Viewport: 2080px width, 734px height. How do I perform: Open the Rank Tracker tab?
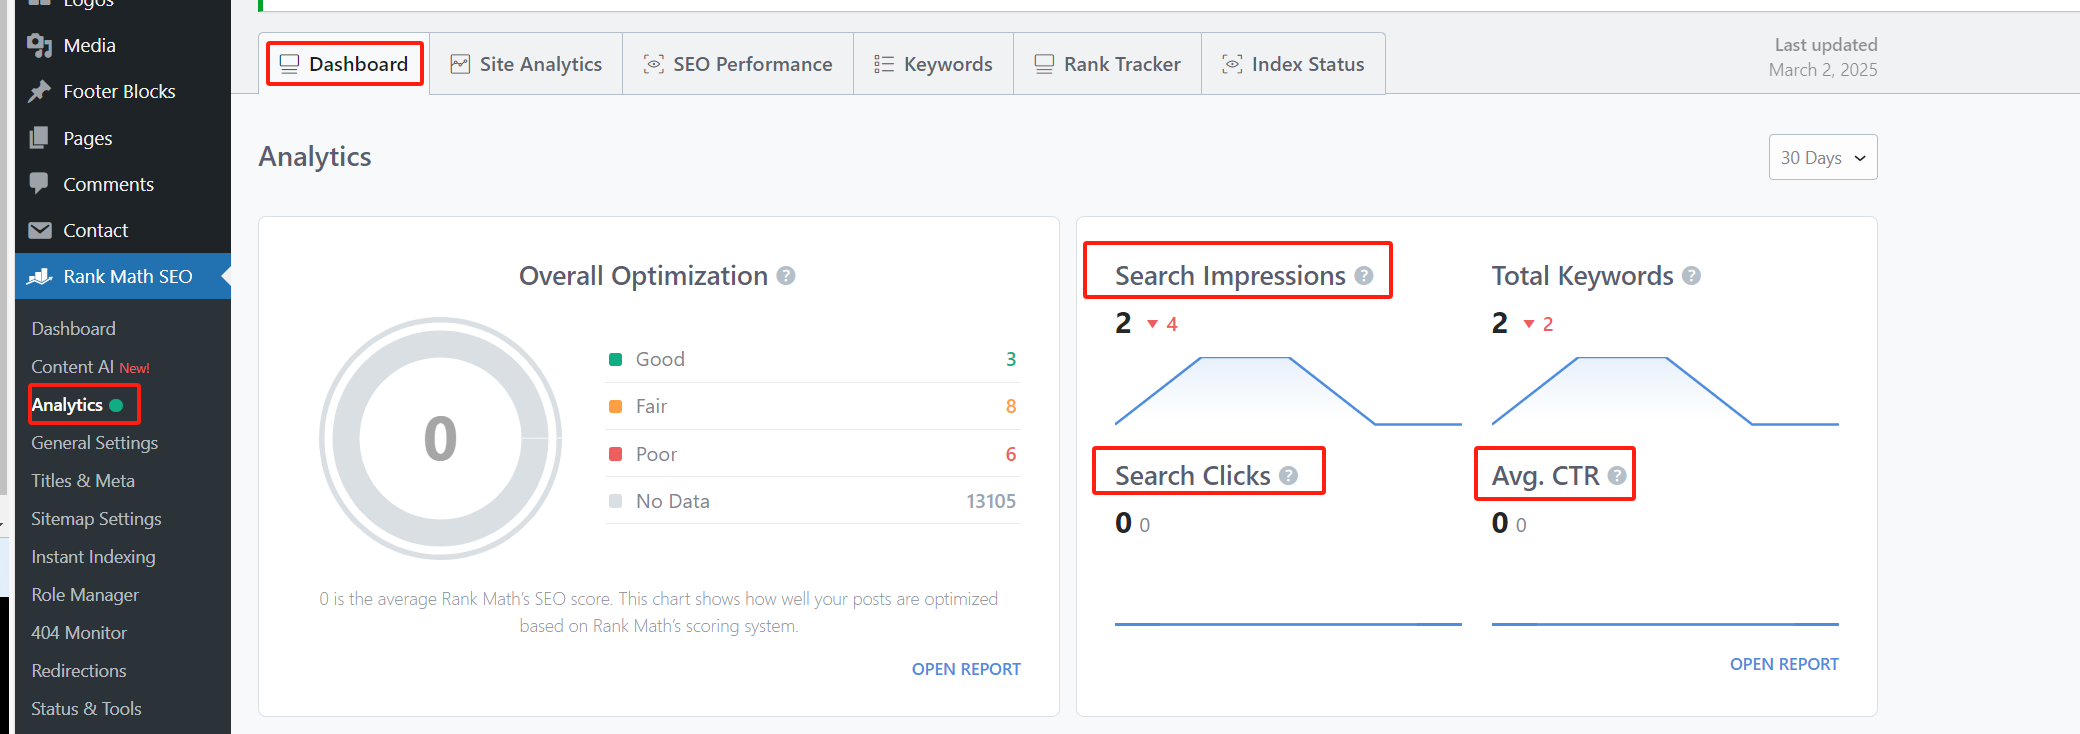pyautogui.click(x=1107, y=63)
